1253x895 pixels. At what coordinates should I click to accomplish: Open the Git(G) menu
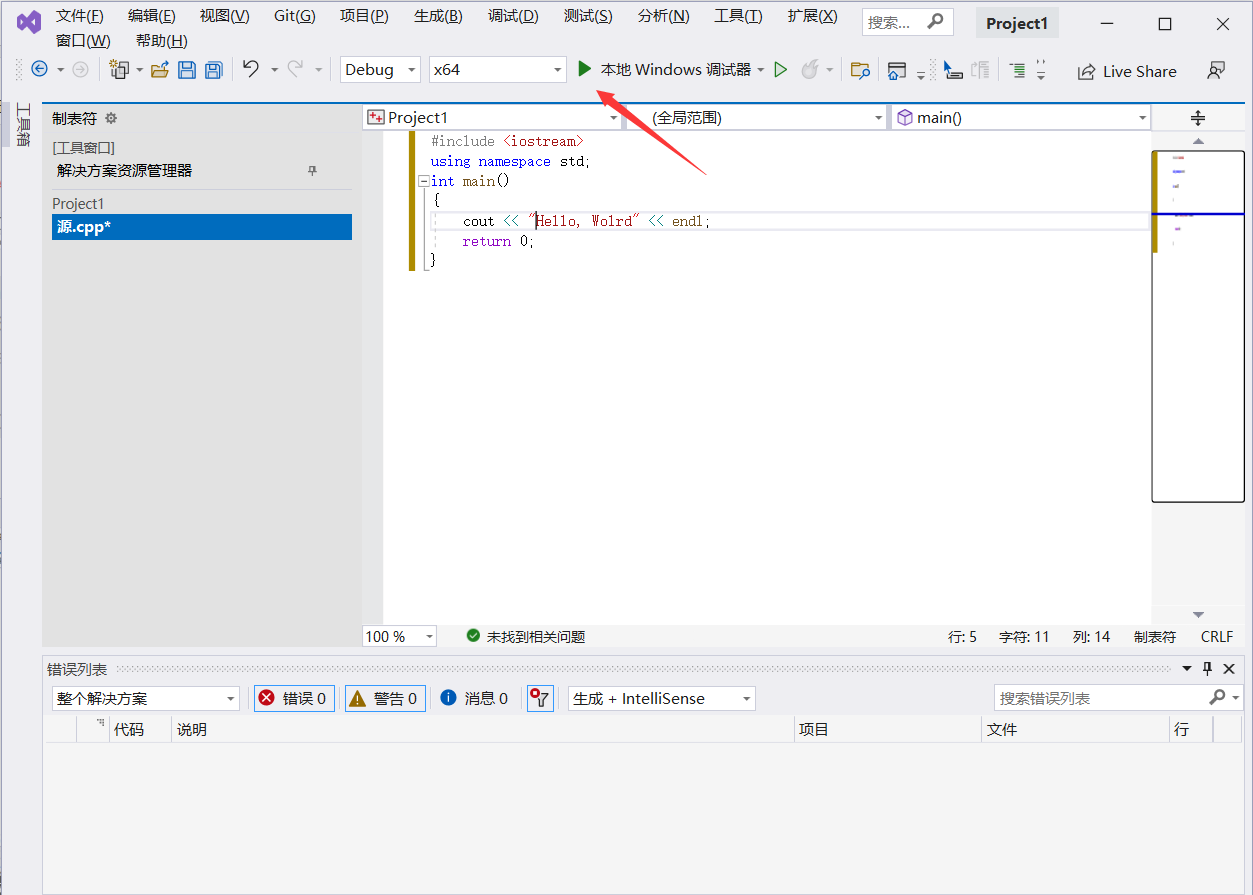pyautogui.click(x=294, y=16)
